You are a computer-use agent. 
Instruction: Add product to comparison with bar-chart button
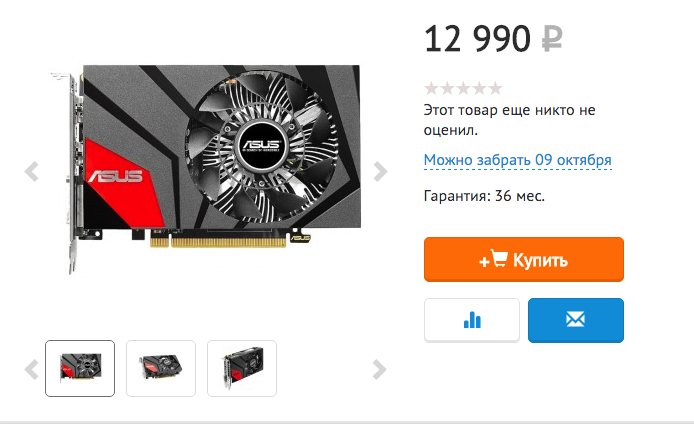(472, 320)
